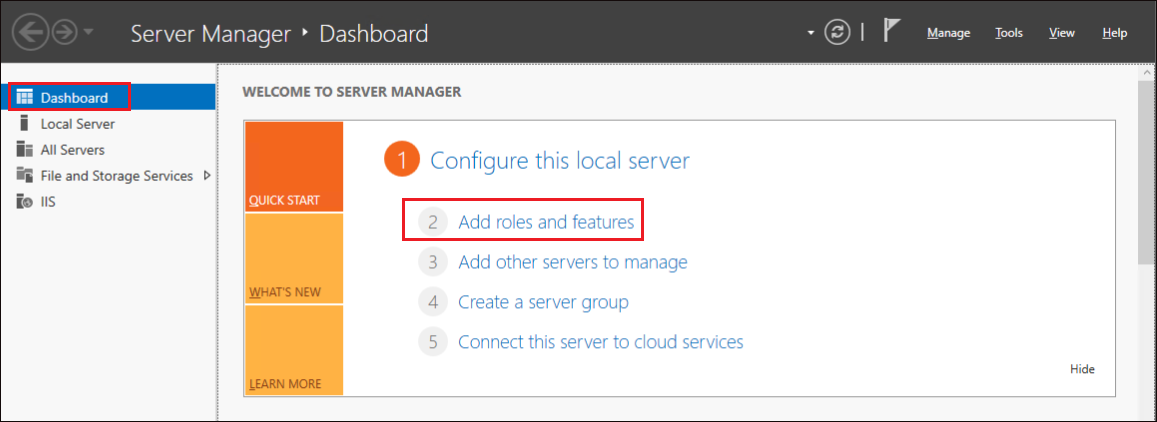This screenshot has height=422, width=1157.
Task: Select the What's New tile
Action: point(294,258)
